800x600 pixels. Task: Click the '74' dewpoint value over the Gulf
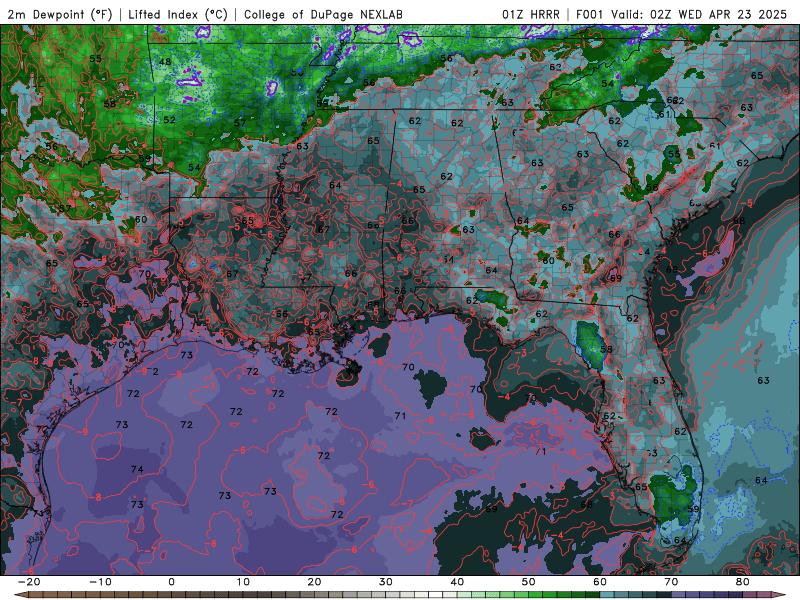[x=137, y=469]
